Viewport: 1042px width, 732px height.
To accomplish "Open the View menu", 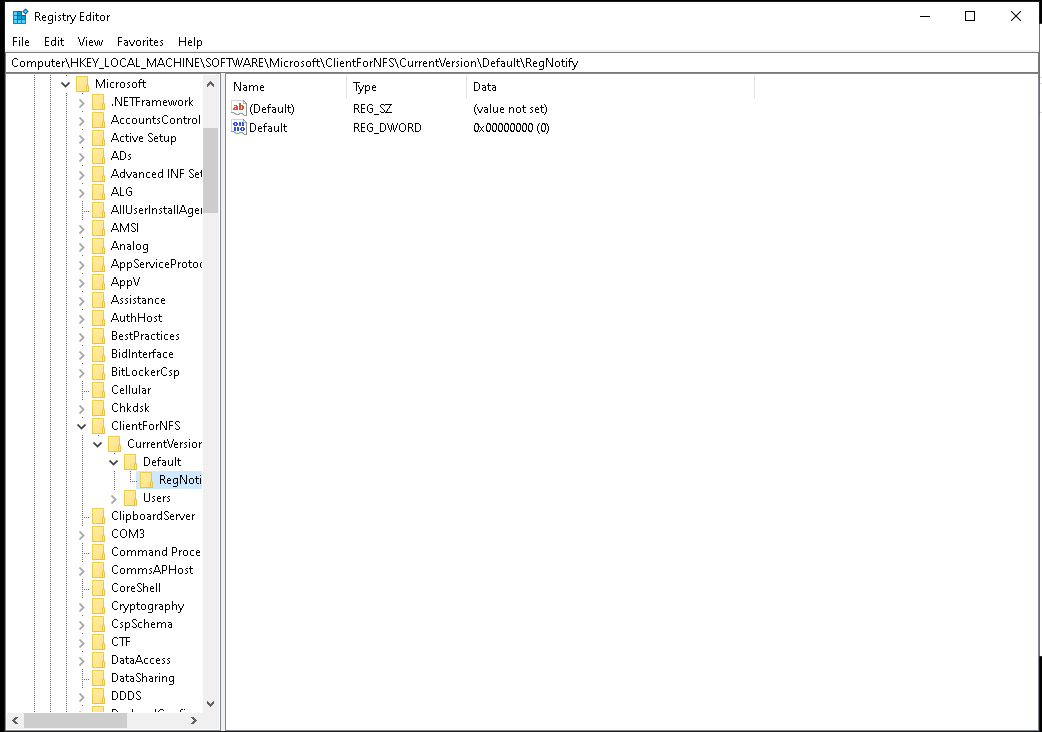I will tap(90, 42).
